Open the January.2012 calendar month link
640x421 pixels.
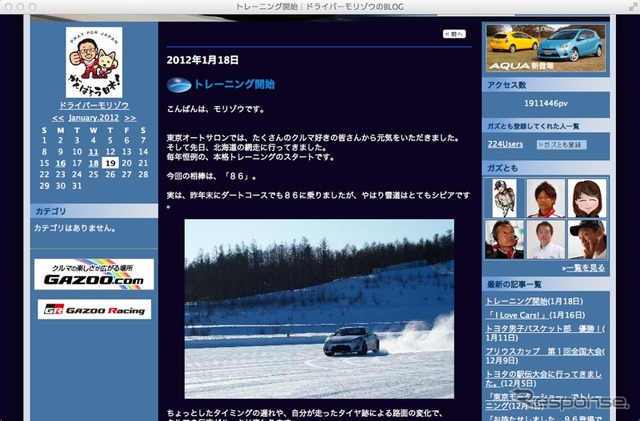pyautogui.click(x=94, y=118)
